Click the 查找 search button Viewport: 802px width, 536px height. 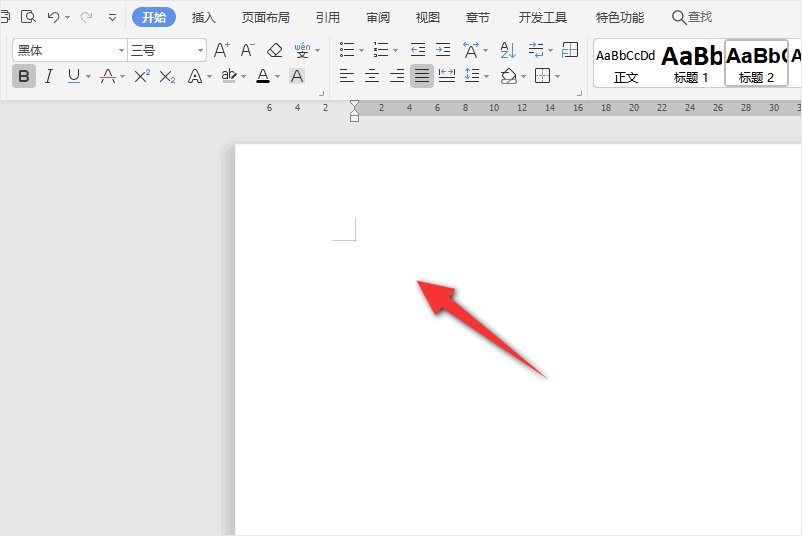[692, 17]
